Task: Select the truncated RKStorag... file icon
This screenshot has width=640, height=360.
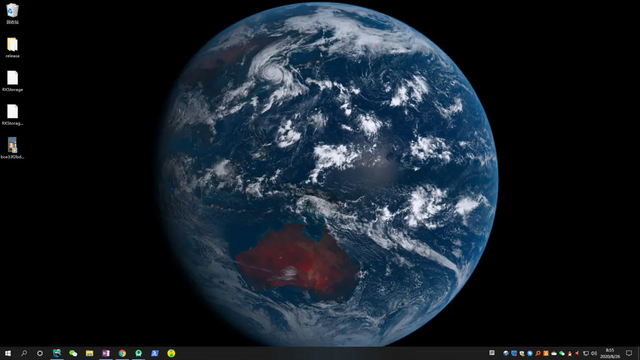Action: [12, 115]
